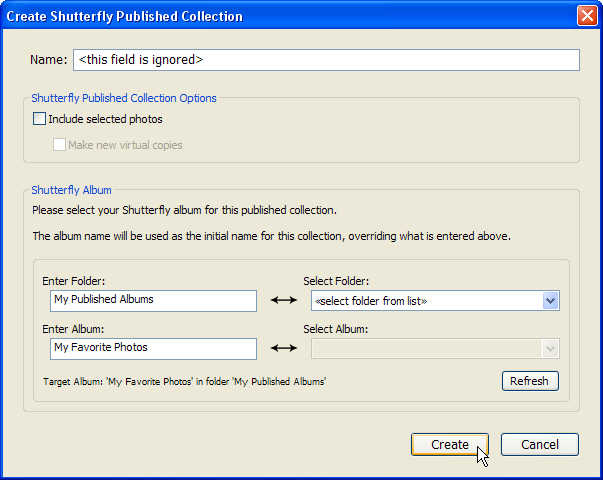This screenshot has width=603, height=480.
Task: Edit the Enter Album text field
Action: [153, 349]
